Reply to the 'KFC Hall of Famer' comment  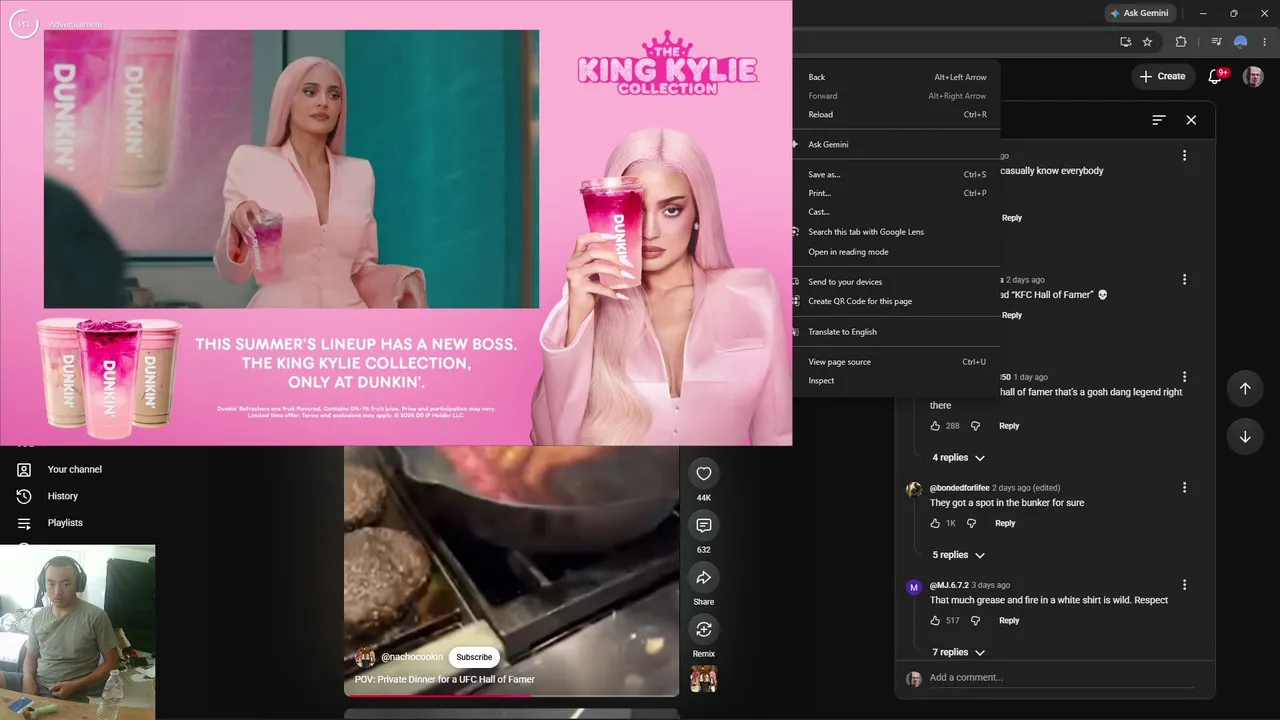tap(1012, 315)
